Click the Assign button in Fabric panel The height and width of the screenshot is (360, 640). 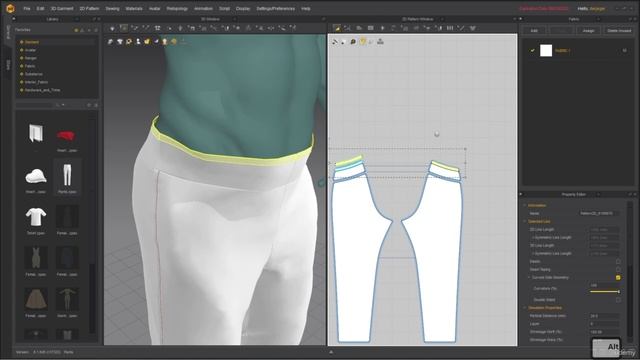[588, 31]
